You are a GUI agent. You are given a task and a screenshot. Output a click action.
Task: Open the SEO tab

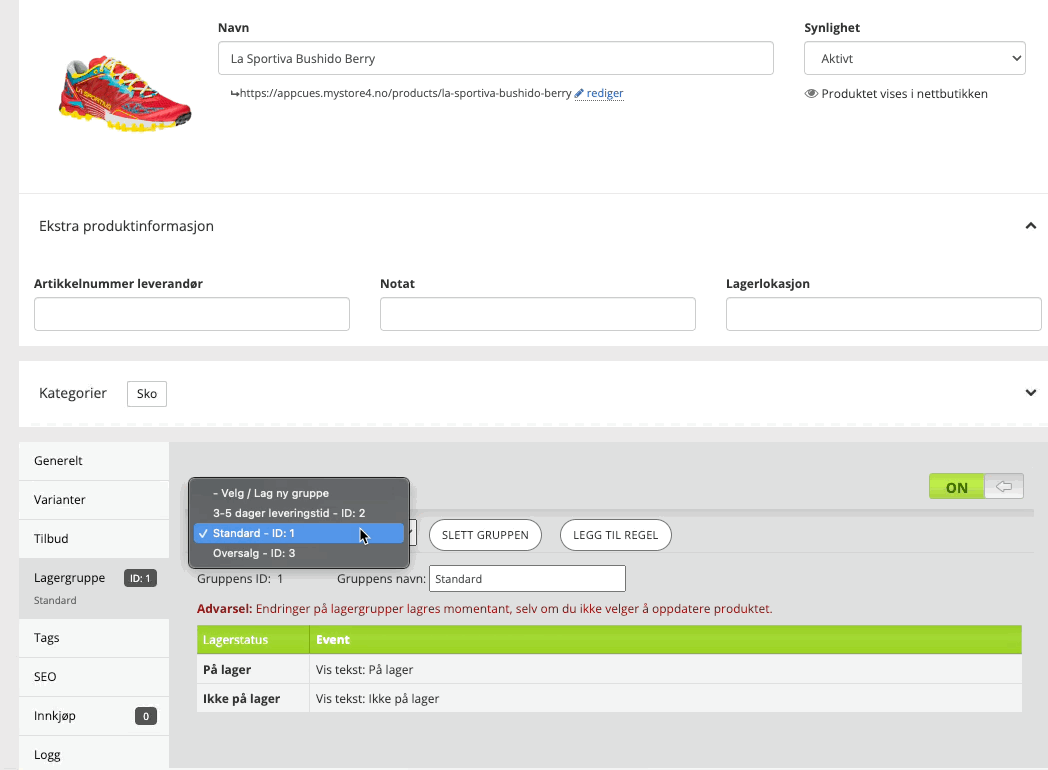(94, 677)
